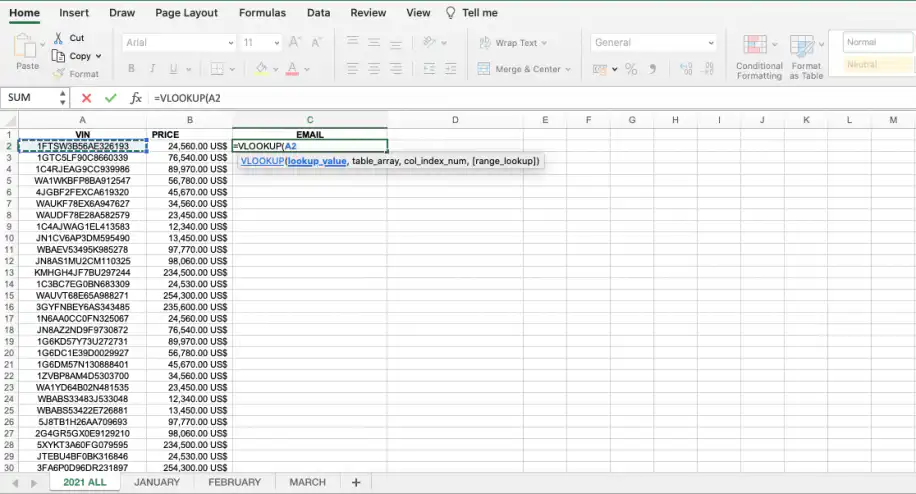The width and height of the screenshot is (916, 494).
Task: Open the Data ribbon tab
Action: [x=318, y=13]
